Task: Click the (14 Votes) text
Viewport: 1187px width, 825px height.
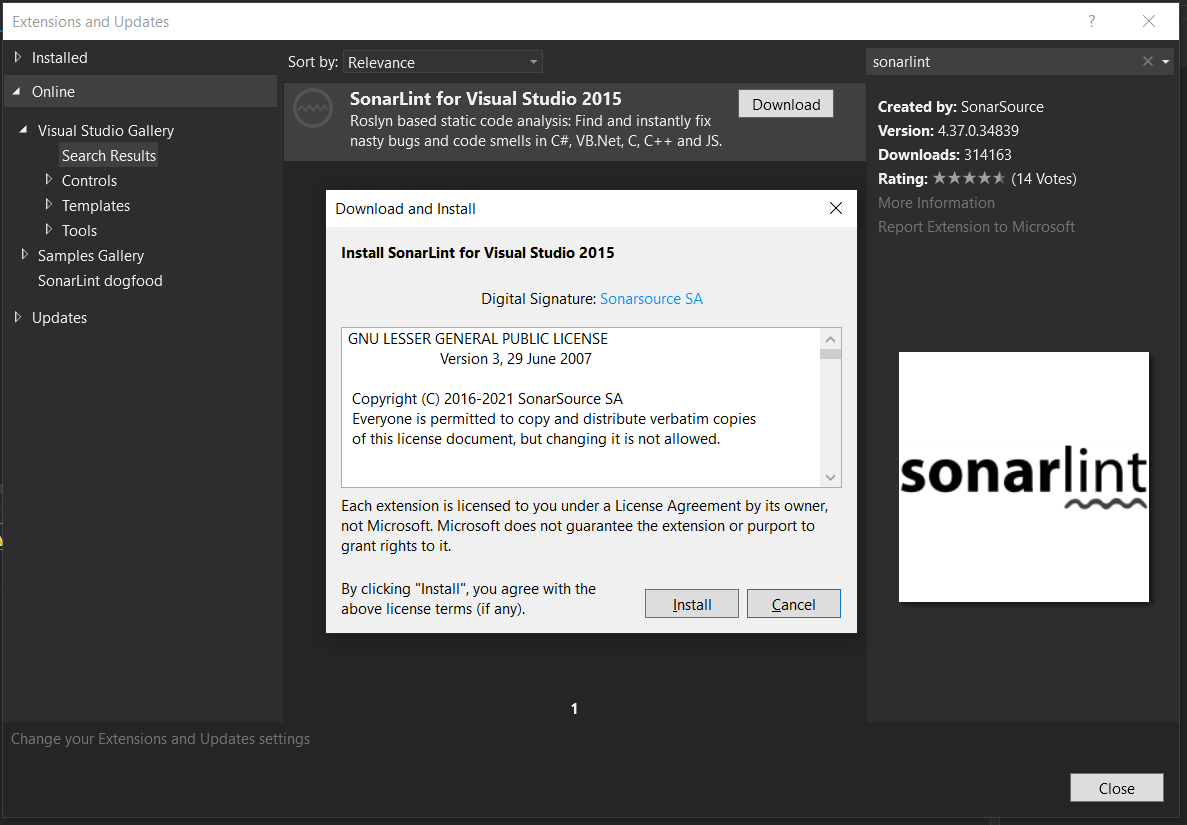Action: [x=1044, y=179]
